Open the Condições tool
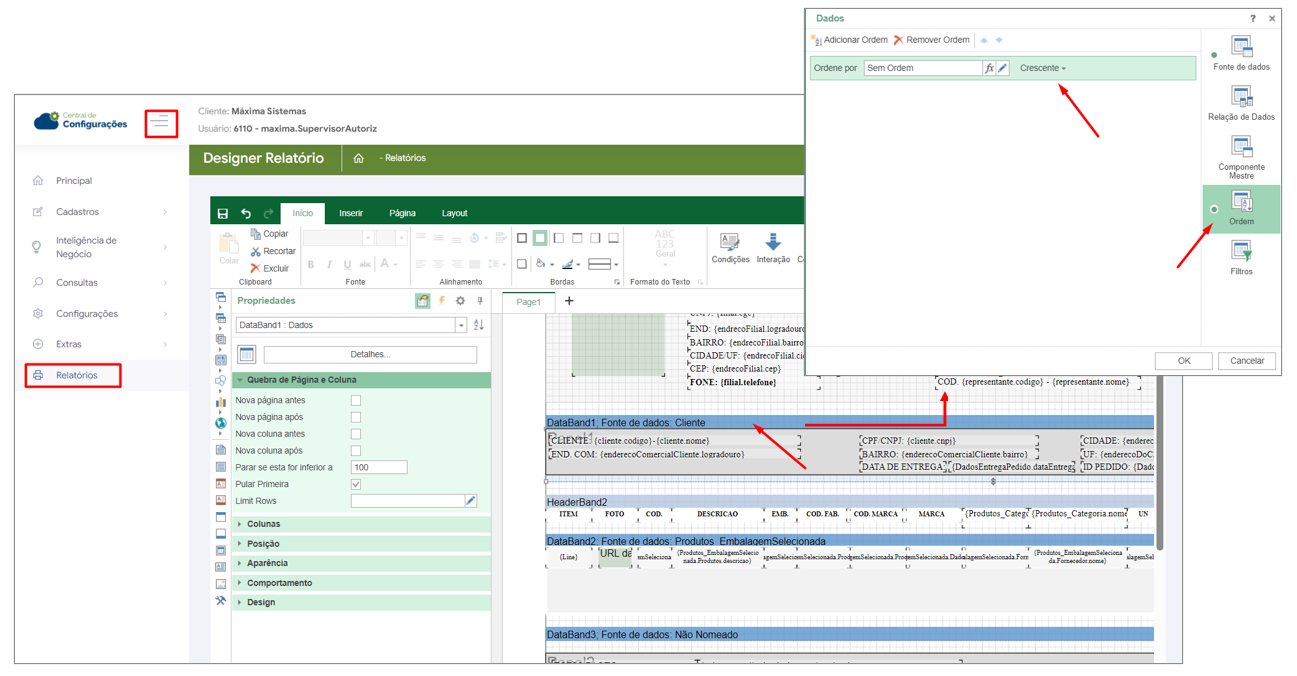The image size is (1297, 676). [730, 246]
